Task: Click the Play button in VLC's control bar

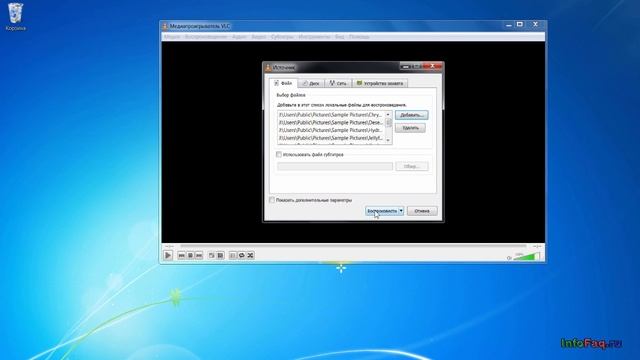Action: pos(168,255)
